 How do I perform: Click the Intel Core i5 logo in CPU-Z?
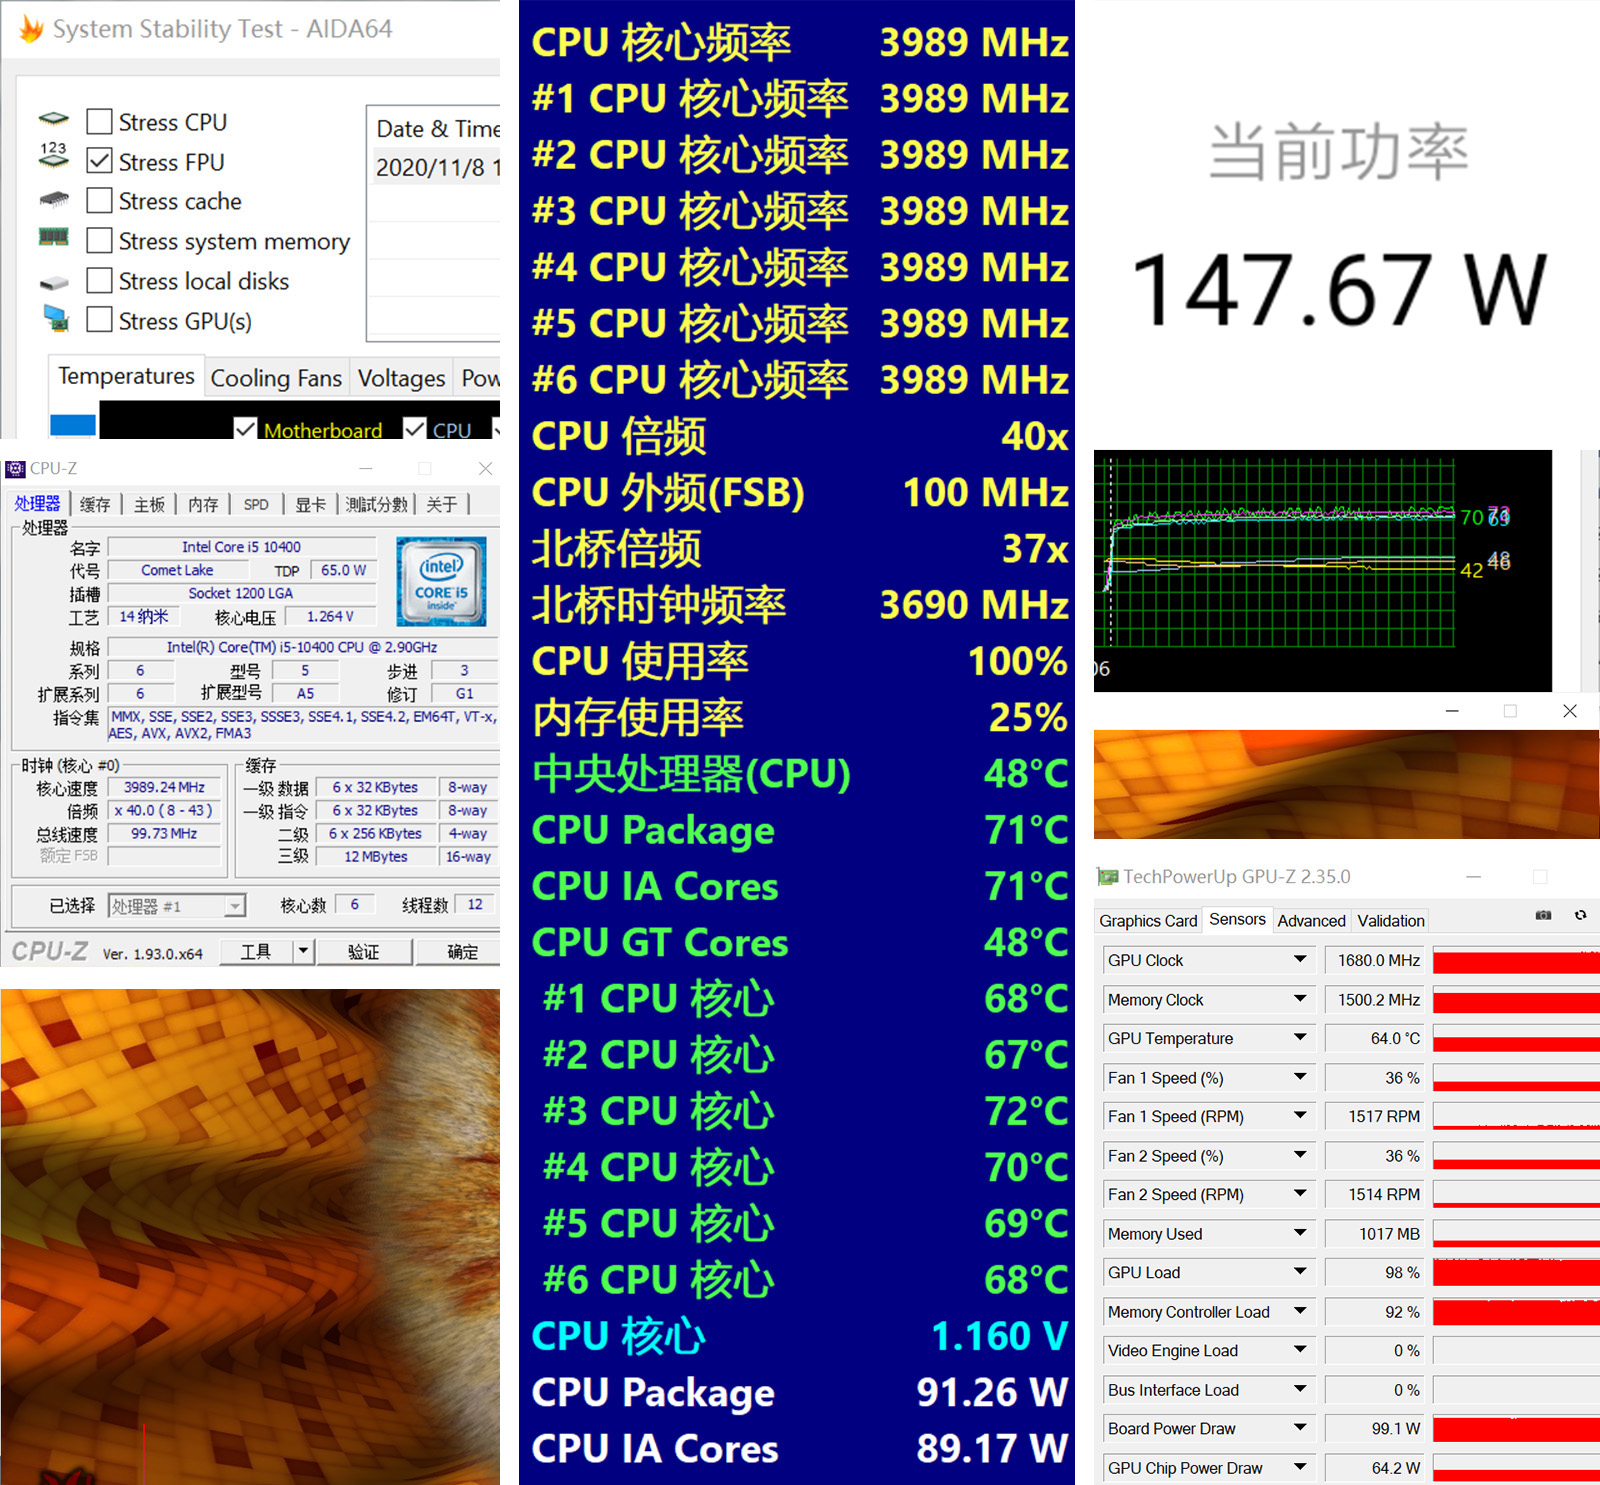(x=441, y=581)
